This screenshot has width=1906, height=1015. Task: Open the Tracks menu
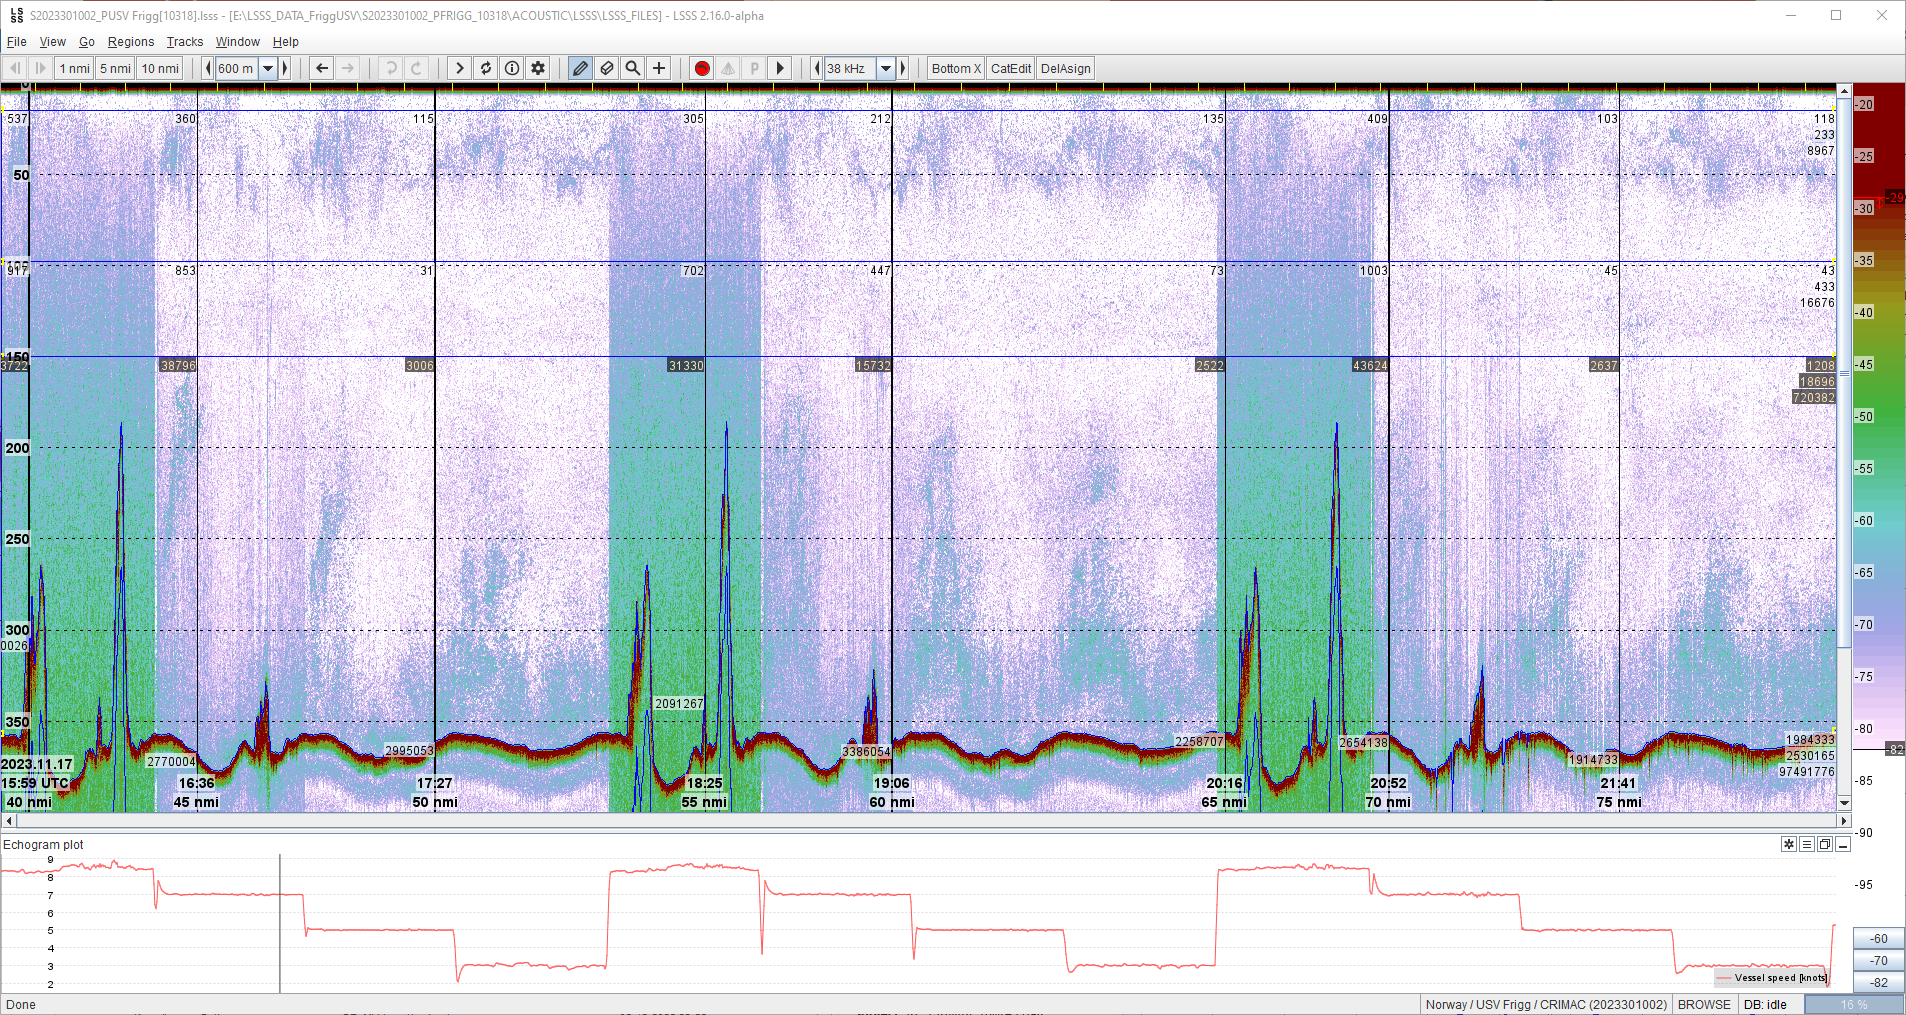click(x=185, y=42)
